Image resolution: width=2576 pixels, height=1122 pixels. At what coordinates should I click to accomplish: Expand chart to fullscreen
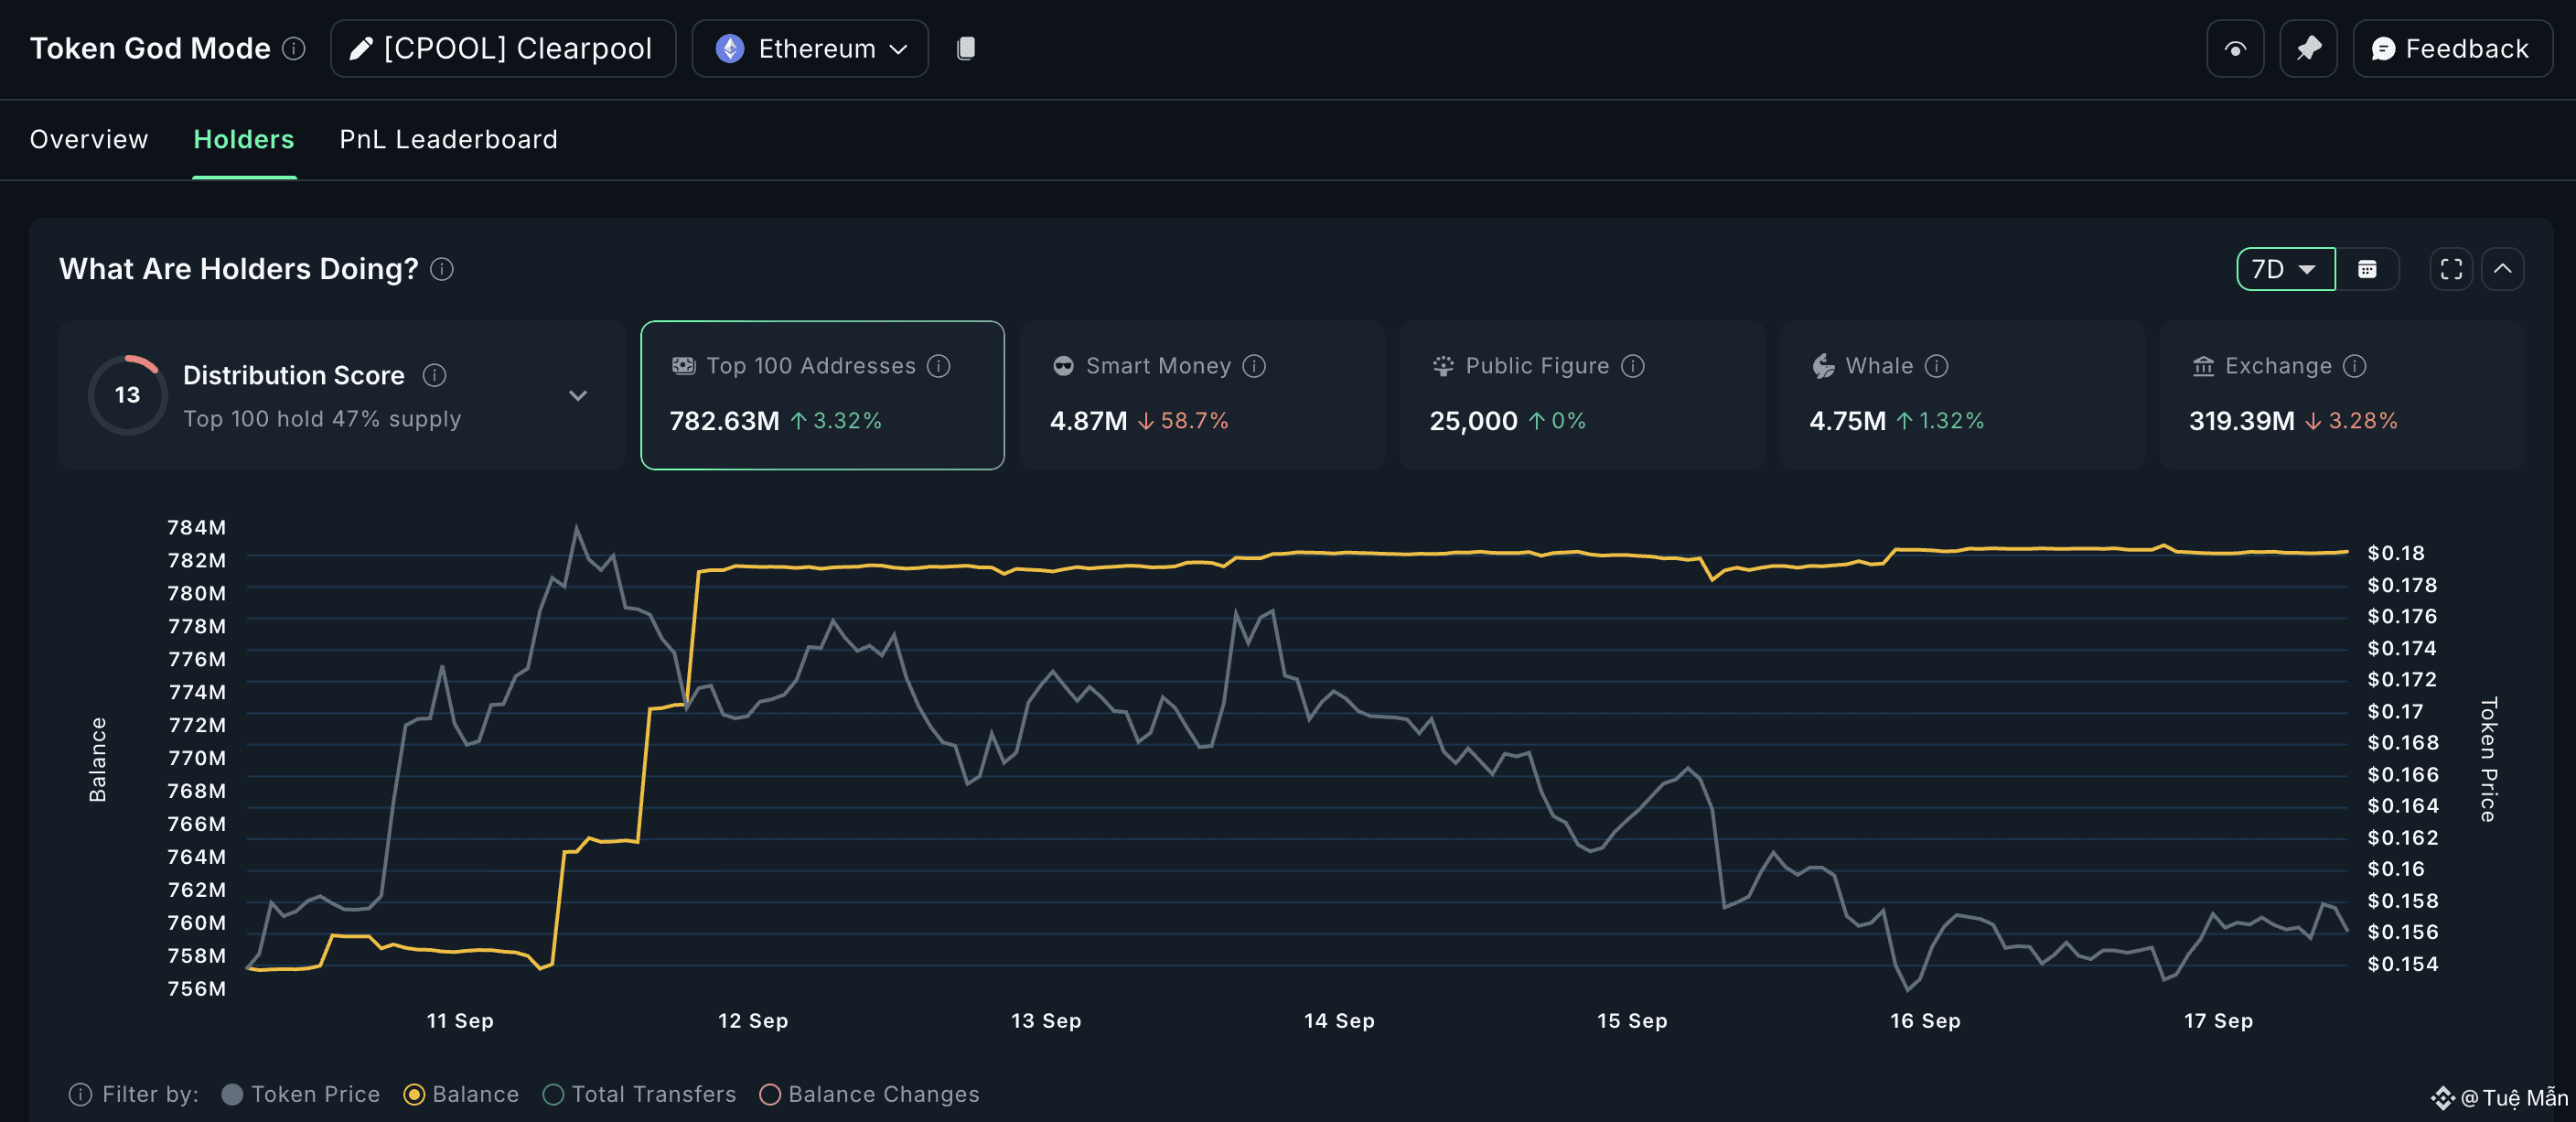[x=2451, y=269]
